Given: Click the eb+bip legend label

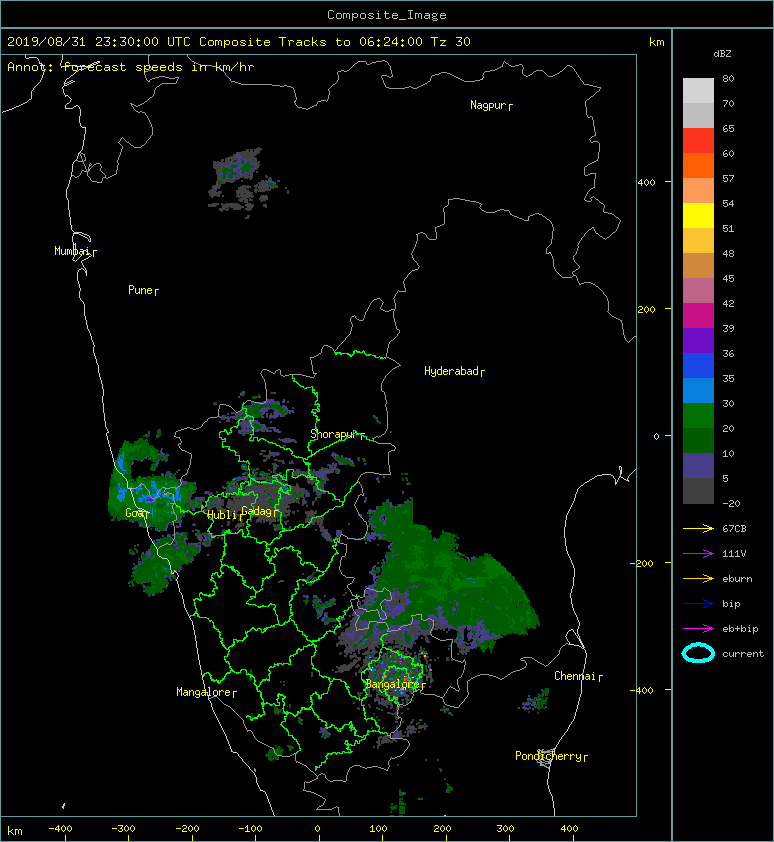Looking at the screenshot, I should point(740,629).
